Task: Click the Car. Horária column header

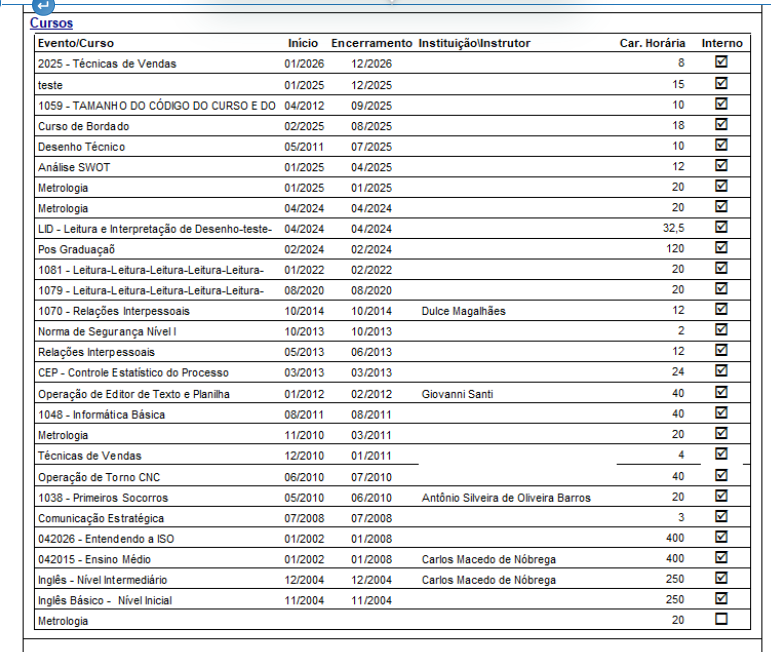Action: click(652, 43)
